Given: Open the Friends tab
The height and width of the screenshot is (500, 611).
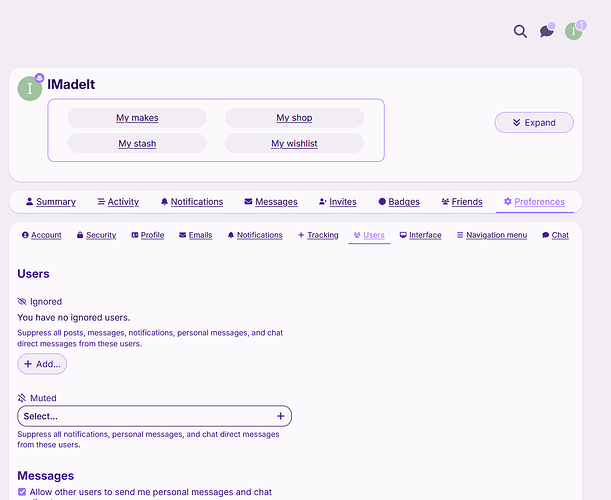Looking at the screenshot, I should pyautogui.click(x=462, y=202).
